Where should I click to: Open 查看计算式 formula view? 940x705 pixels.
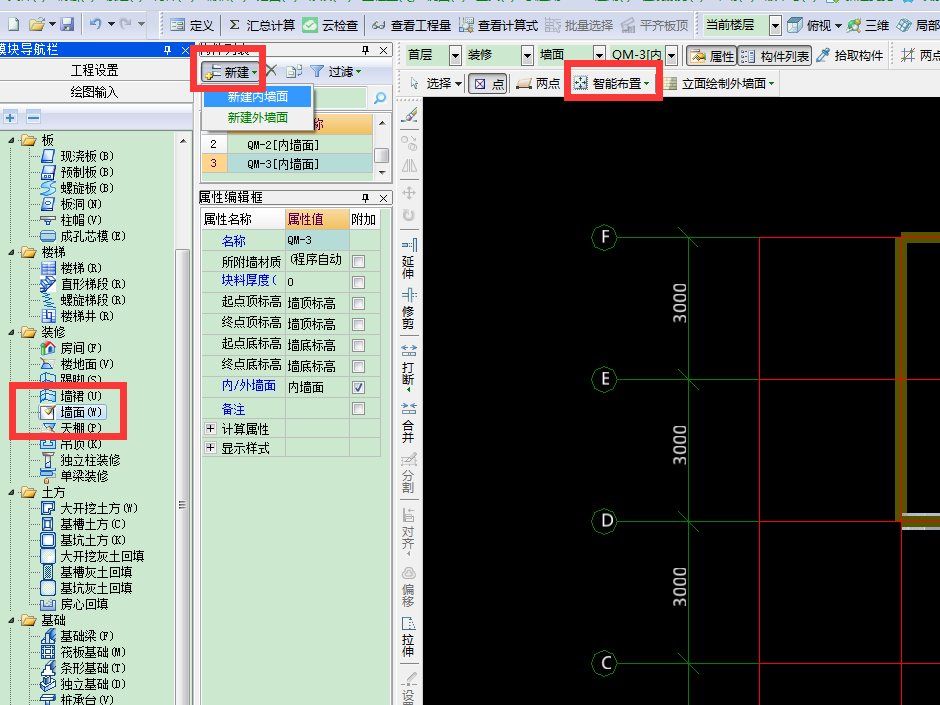point(498,25)
